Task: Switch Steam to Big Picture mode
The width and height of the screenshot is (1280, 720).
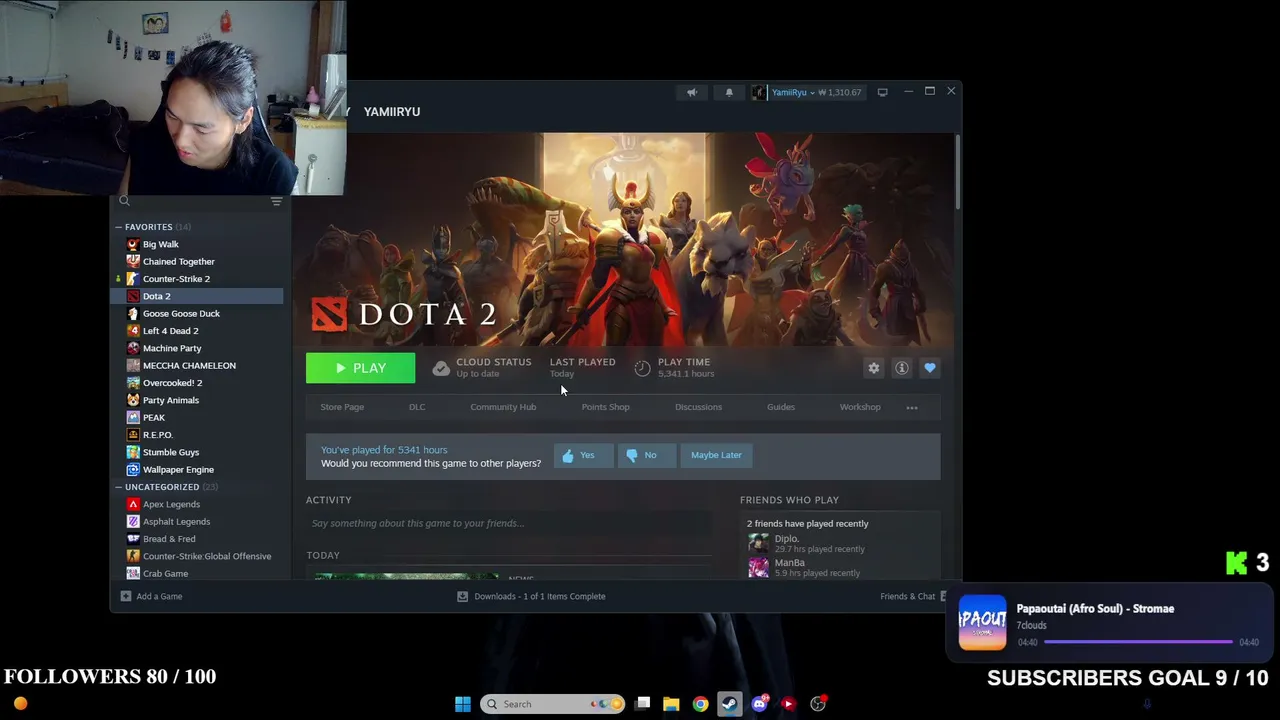Action: (882, 92)
